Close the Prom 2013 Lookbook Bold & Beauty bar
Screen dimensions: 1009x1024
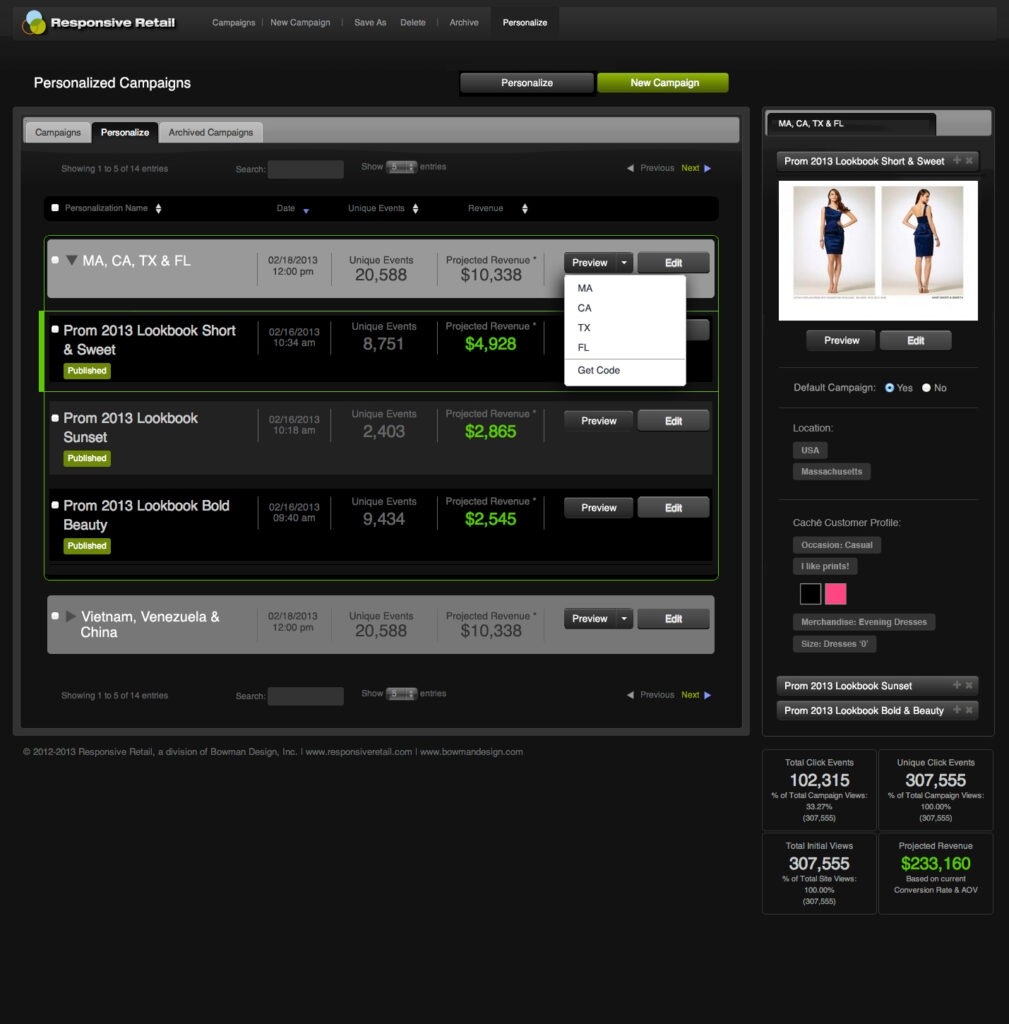pos(969,710)
